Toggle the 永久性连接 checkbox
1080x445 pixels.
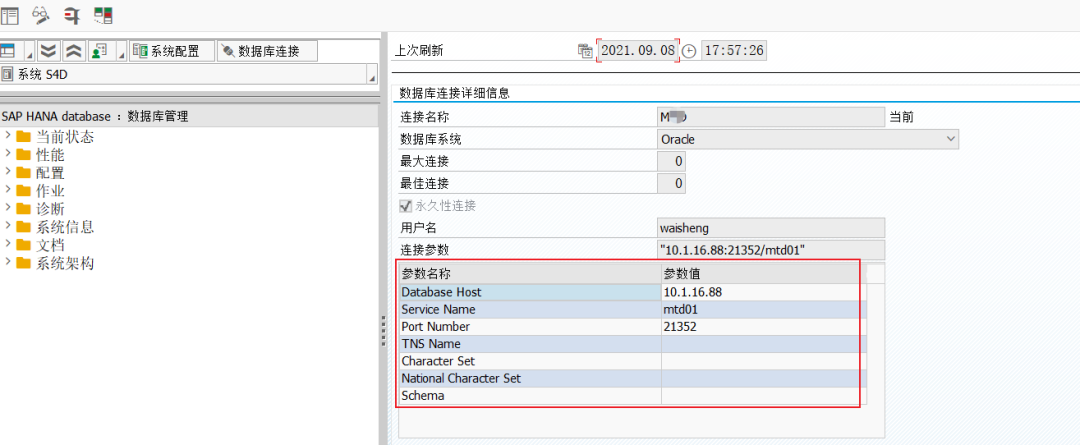(x=406, y=206)
